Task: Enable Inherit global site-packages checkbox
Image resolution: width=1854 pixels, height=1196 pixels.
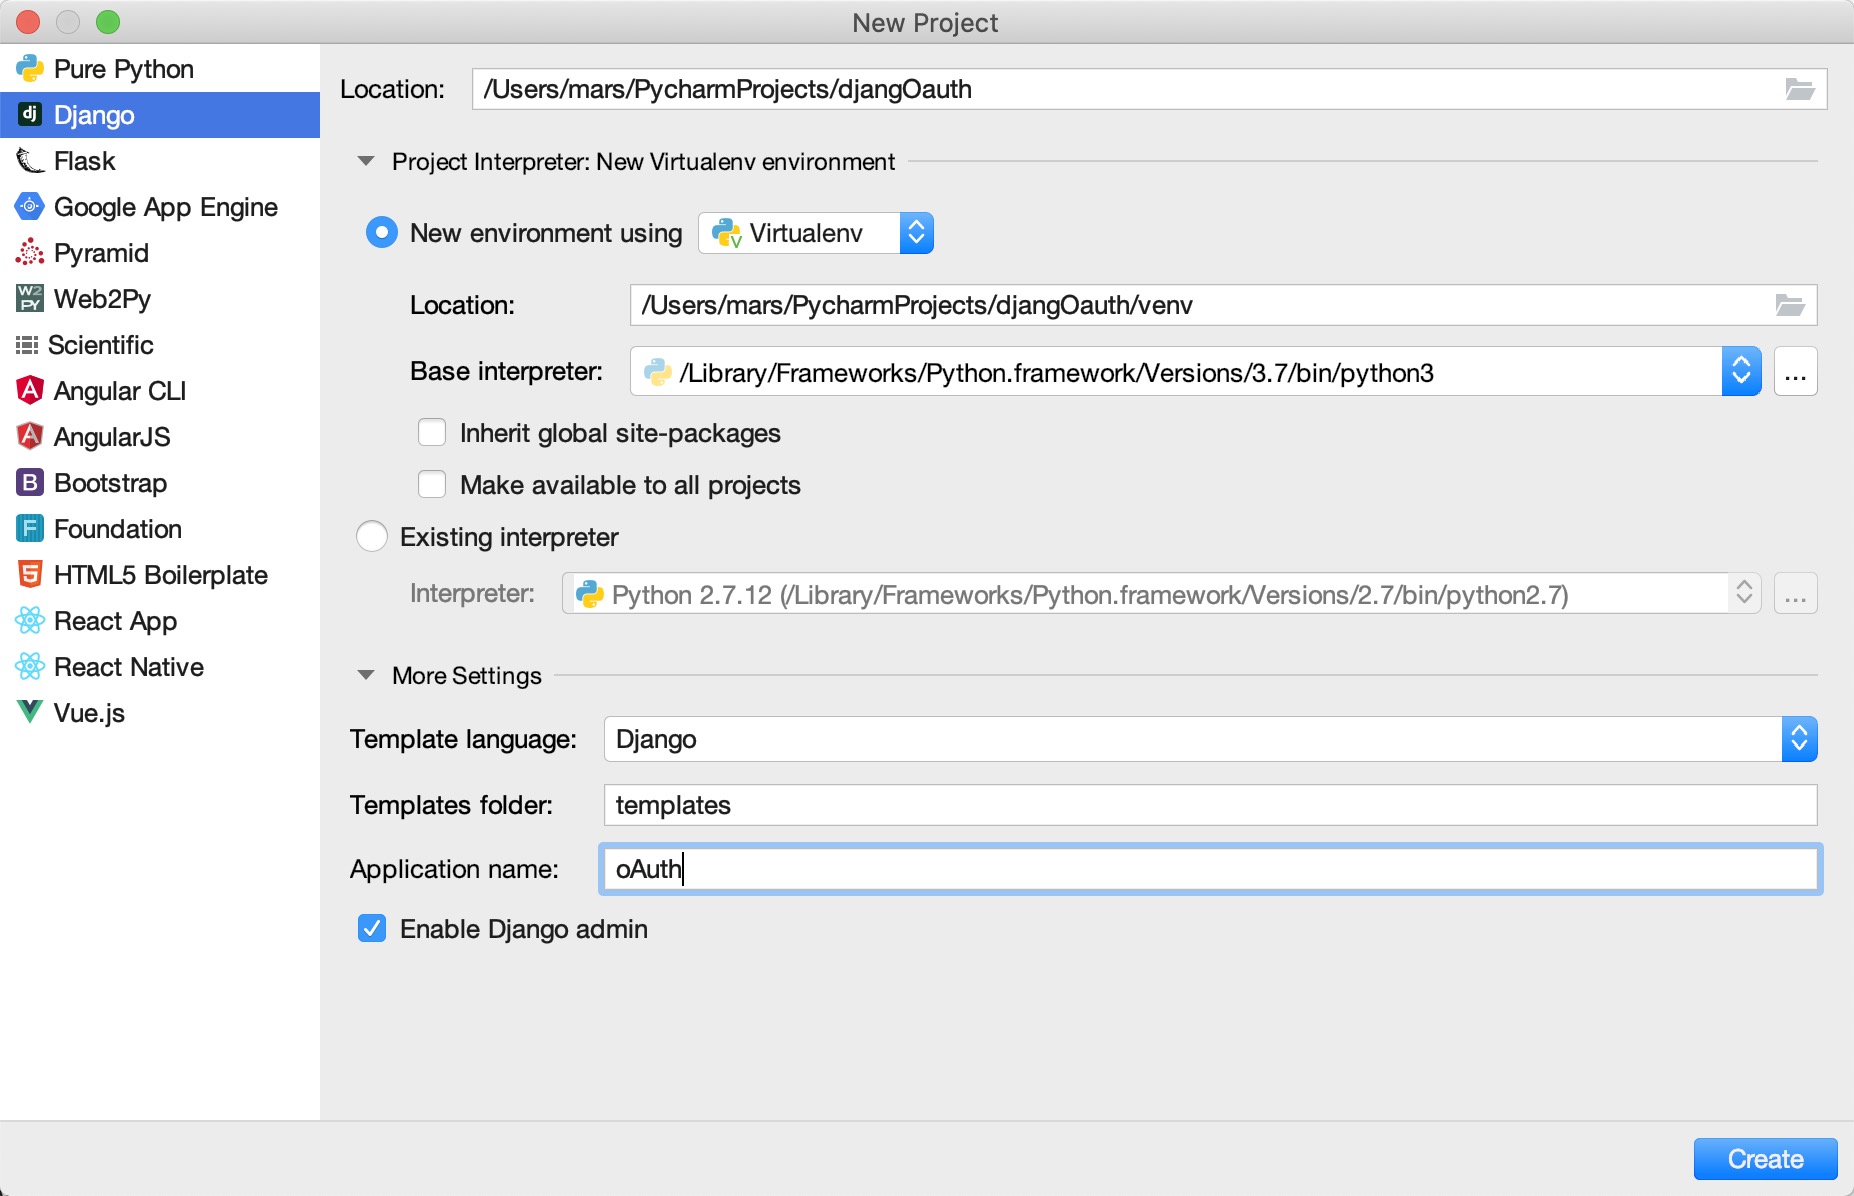Action: pyautogui.click(x=432, y=433)
